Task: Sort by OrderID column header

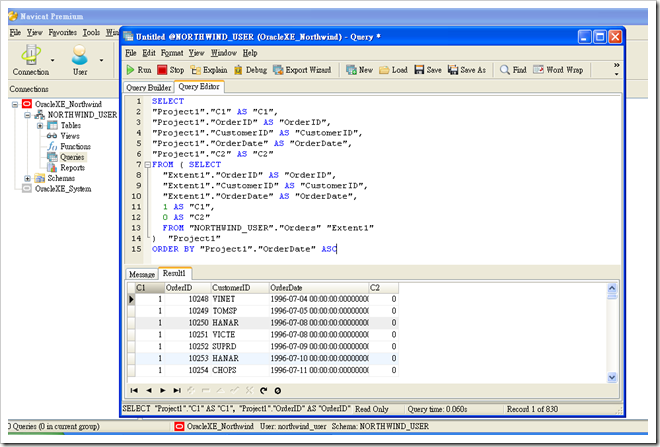Action: pos(188,288)
